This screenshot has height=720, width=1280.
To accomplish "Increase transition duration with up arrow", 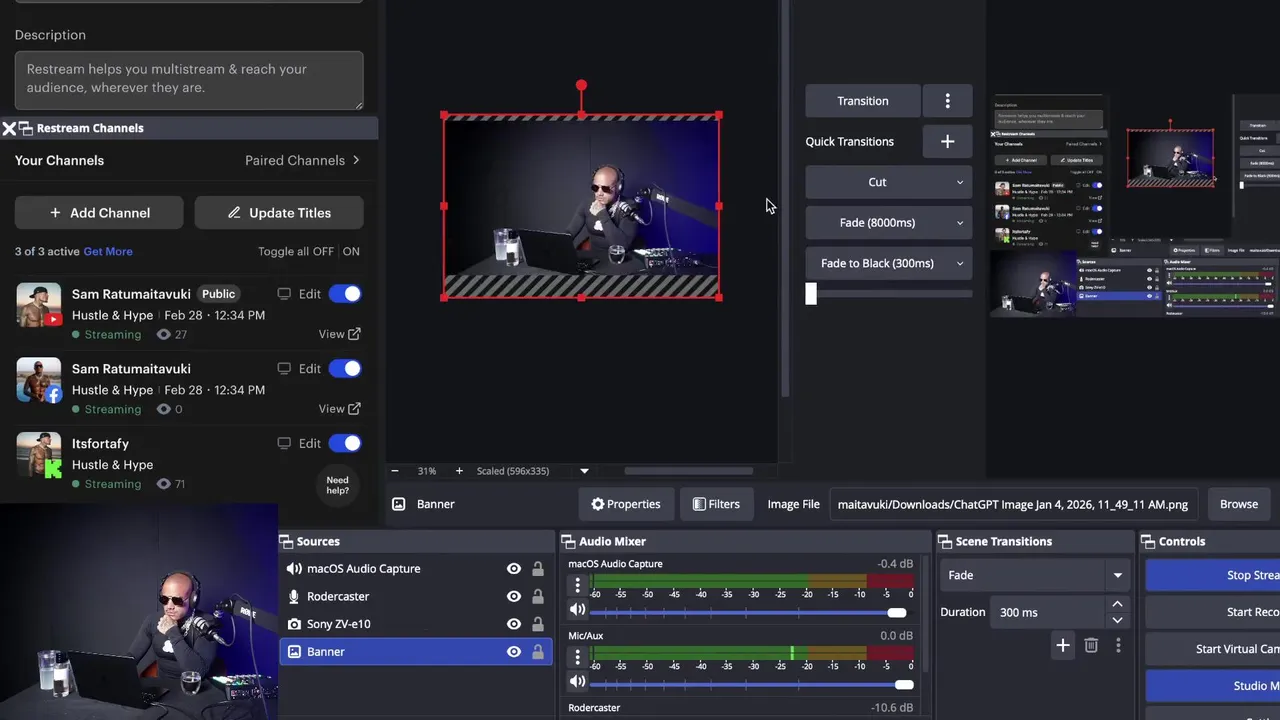I will click(x=1117, y=604).
